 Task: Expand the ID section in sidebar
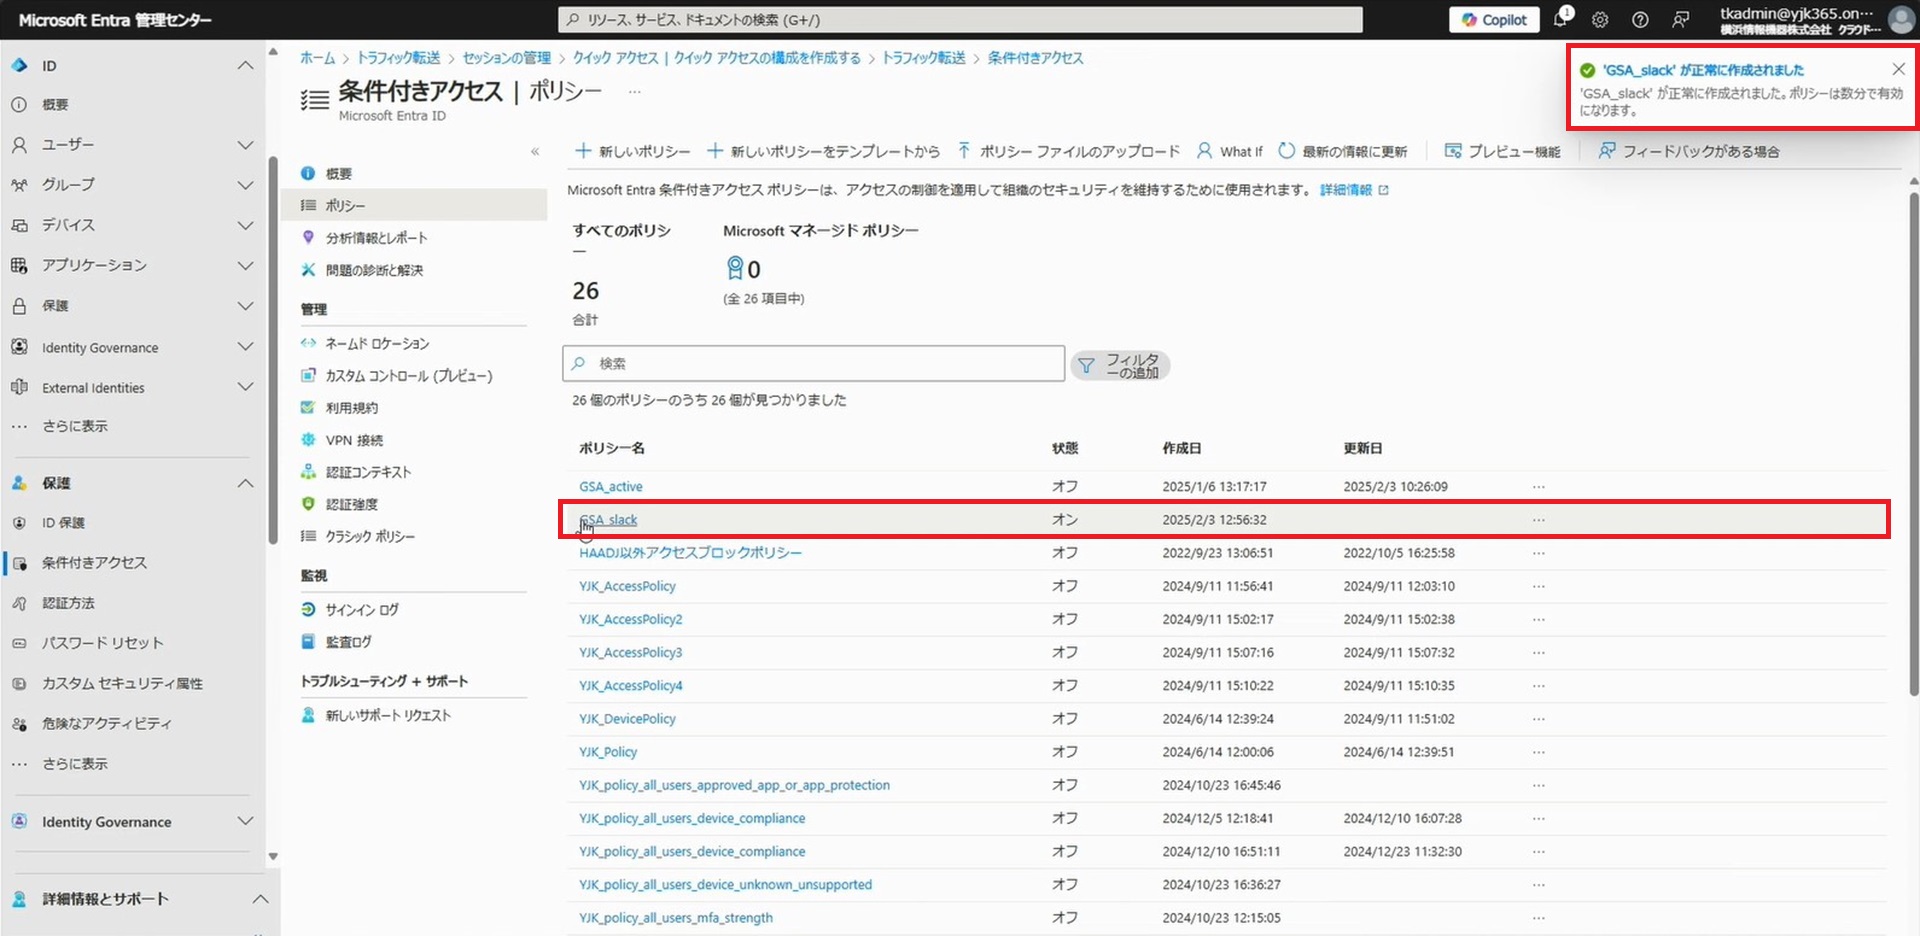pyautogui.click(x=245, y=66)
